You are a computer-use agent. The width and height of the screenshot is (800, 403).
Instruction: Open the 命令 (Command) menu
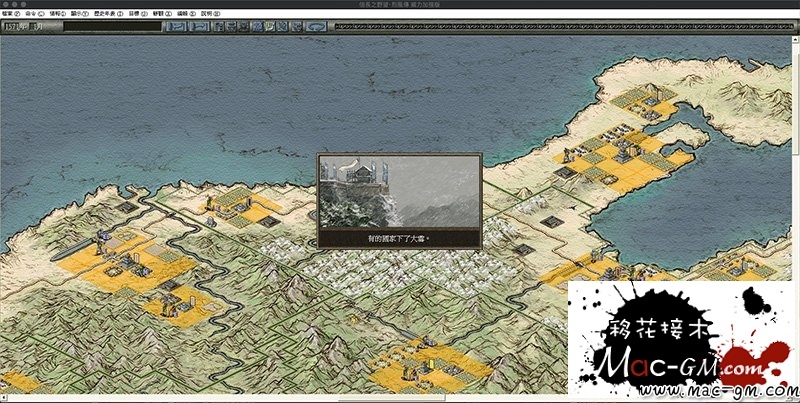[x=34, y=13]
